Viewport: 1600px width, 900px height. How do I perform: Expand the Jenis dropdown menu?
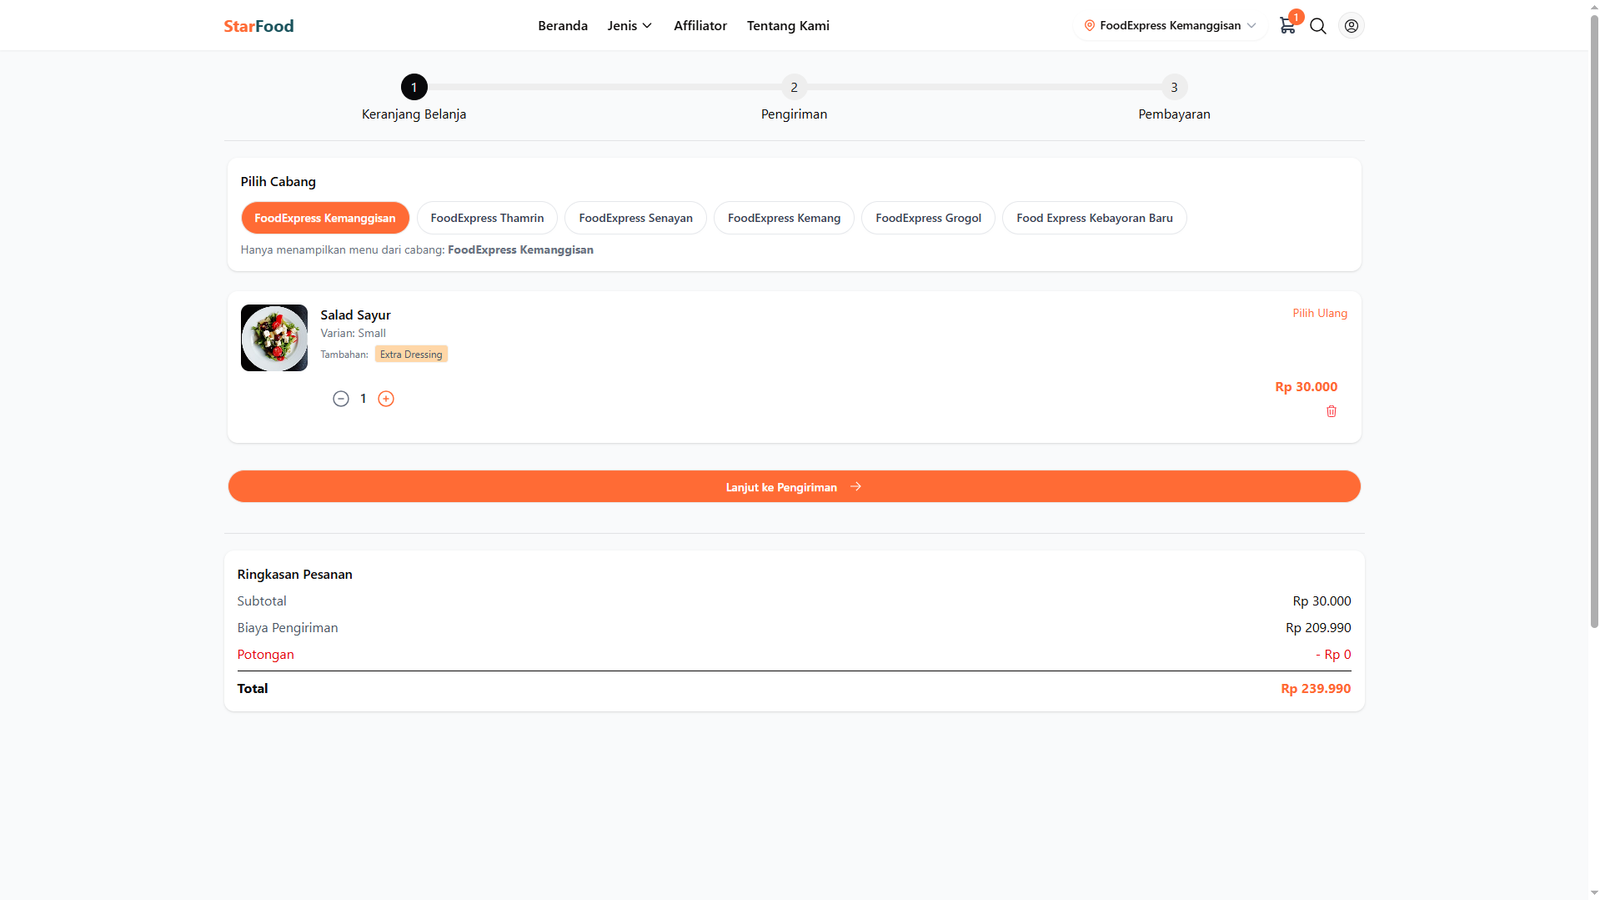[x=629, y=26]
